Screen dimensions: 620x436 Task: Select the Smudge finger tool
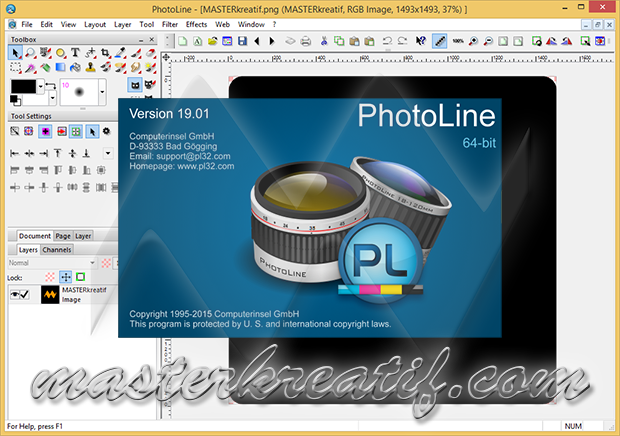click(x=135, y=68)
